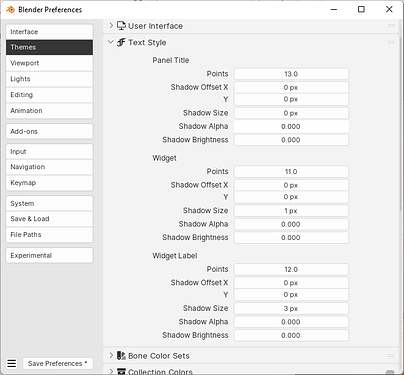This screenshot has height=375, width=404.
Task: Expand the User Interface panel
Action: (x=111, y=25)
